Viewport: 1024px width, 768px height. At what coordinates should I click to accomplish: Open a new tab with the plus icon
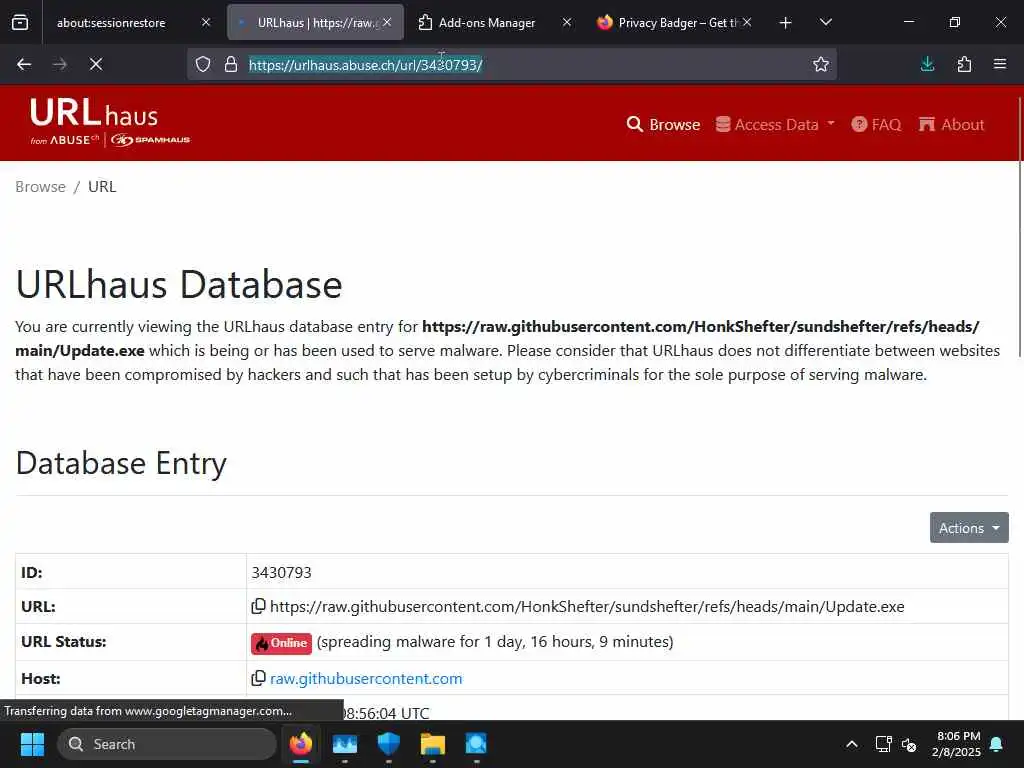tap(786, 23)
